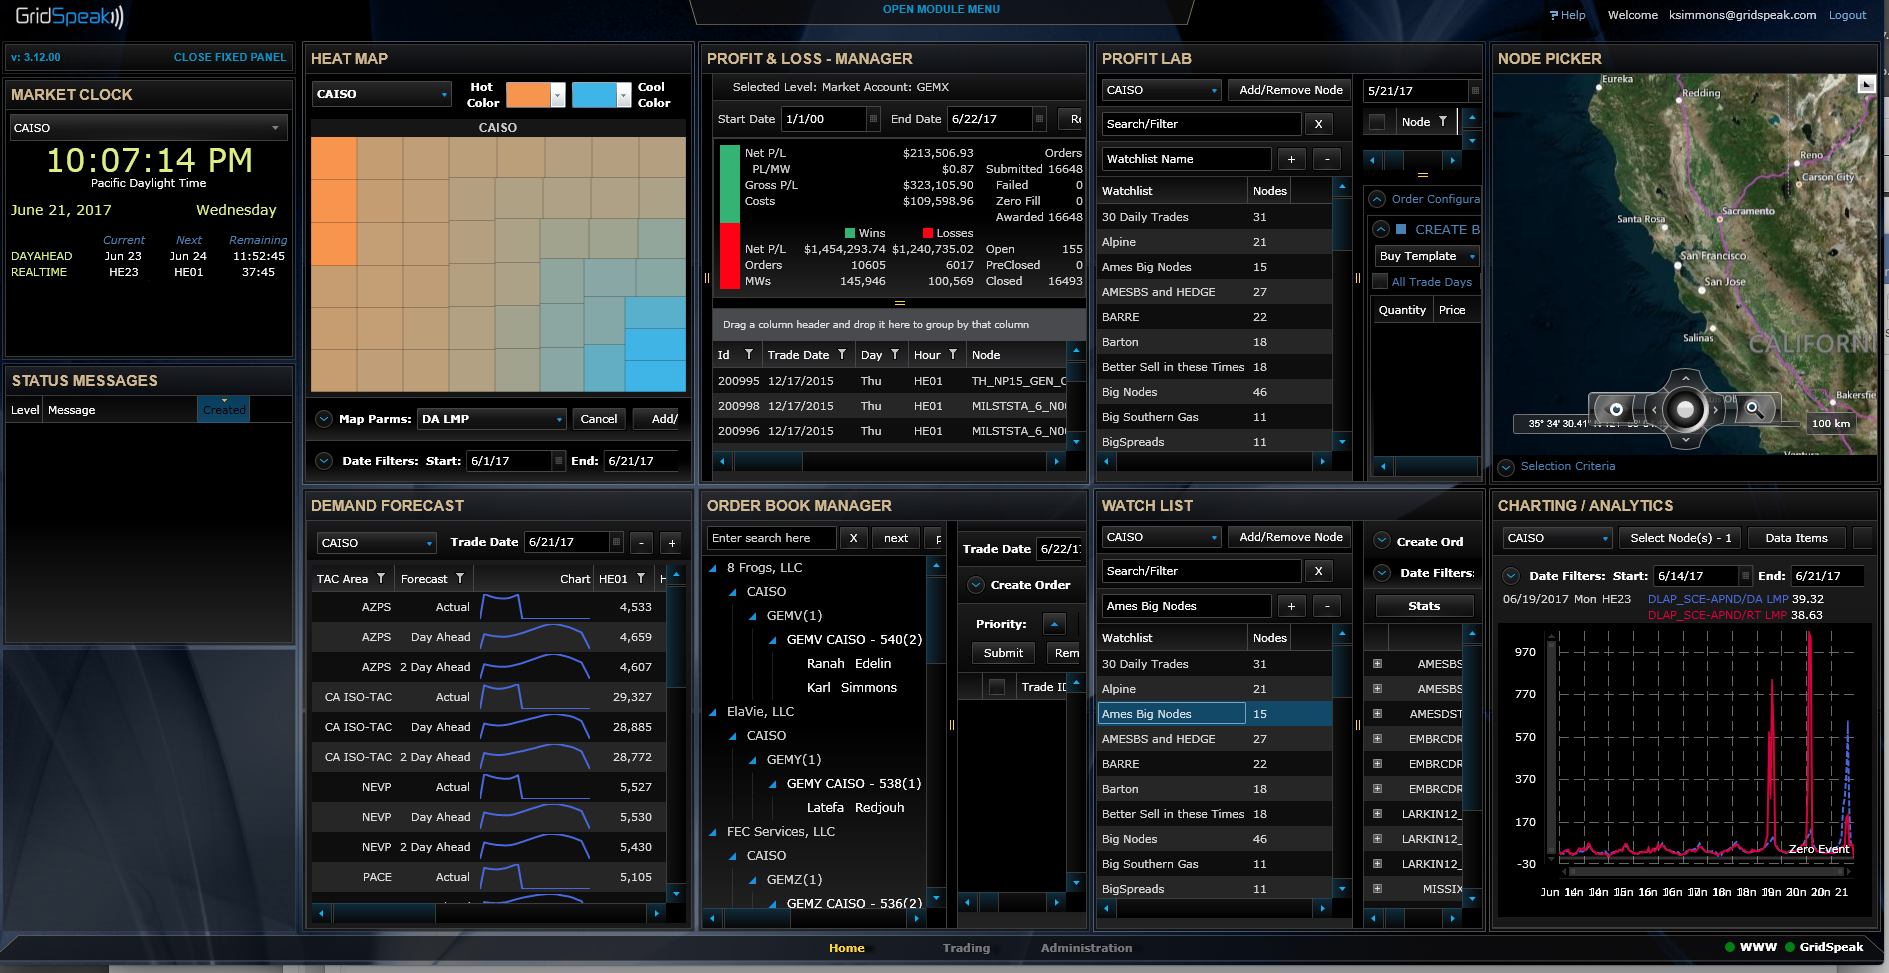Image resolution: width=1889 pixels, height=973 pixels.
Task: Open filter on Id column in Profit & Loss
Action: 749,355
